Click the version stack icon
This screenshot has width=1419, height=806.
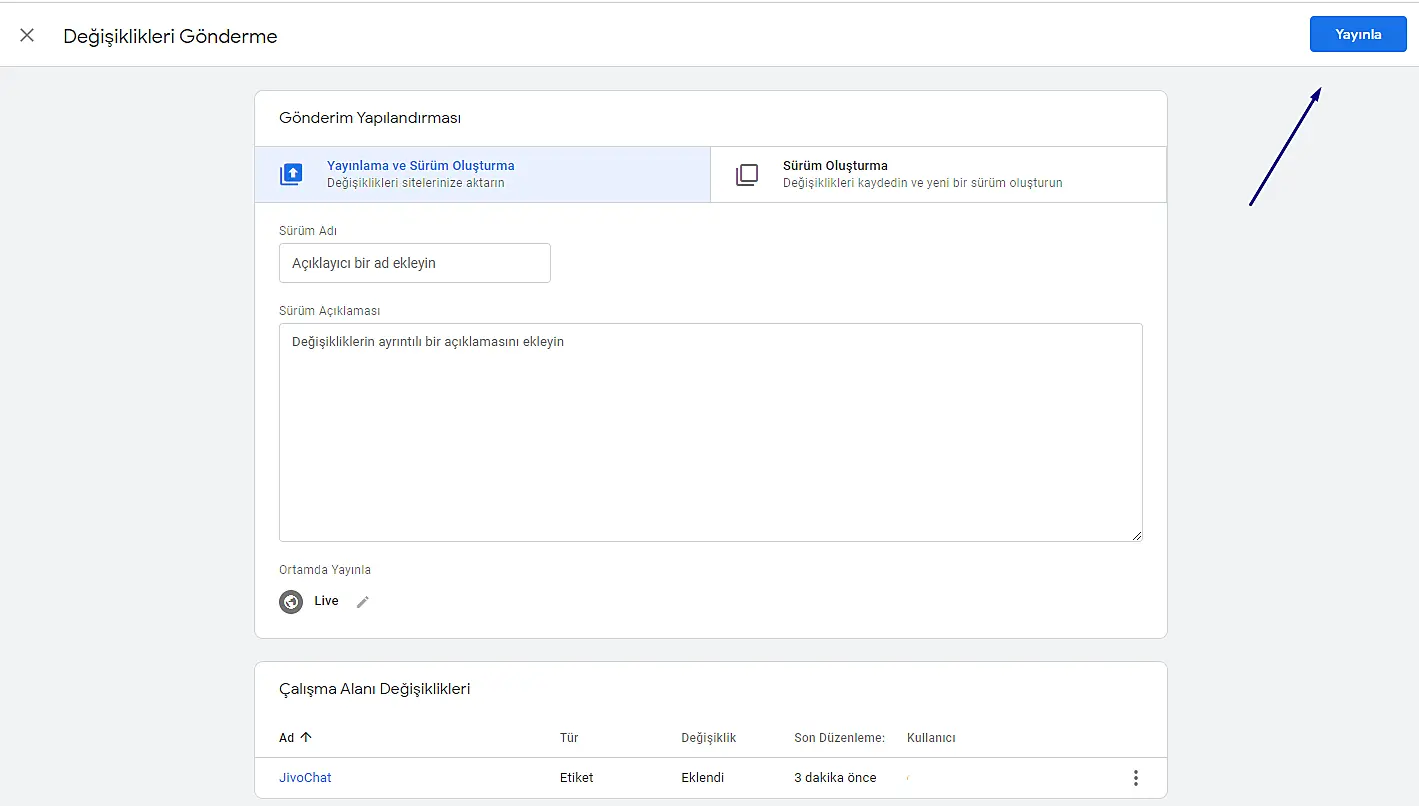click(x=747, y=175)
